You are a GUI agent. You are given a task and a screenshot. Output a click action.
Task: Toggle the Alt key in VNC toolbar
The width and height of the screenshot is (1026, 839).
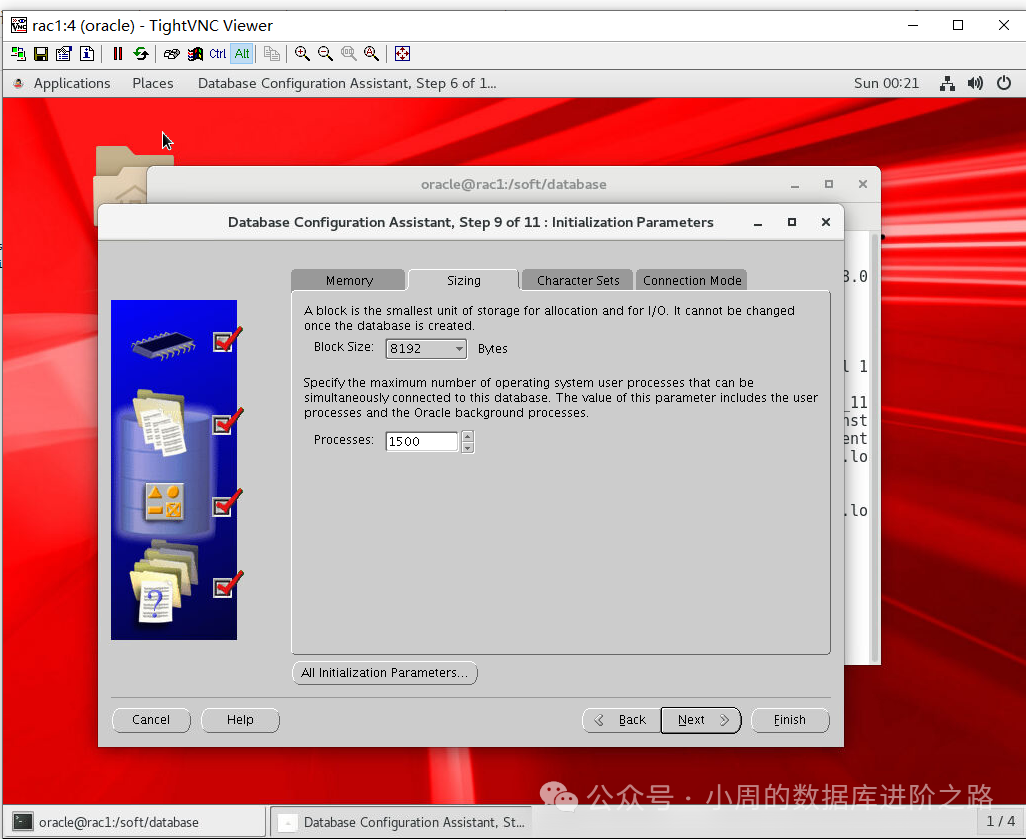241,54
